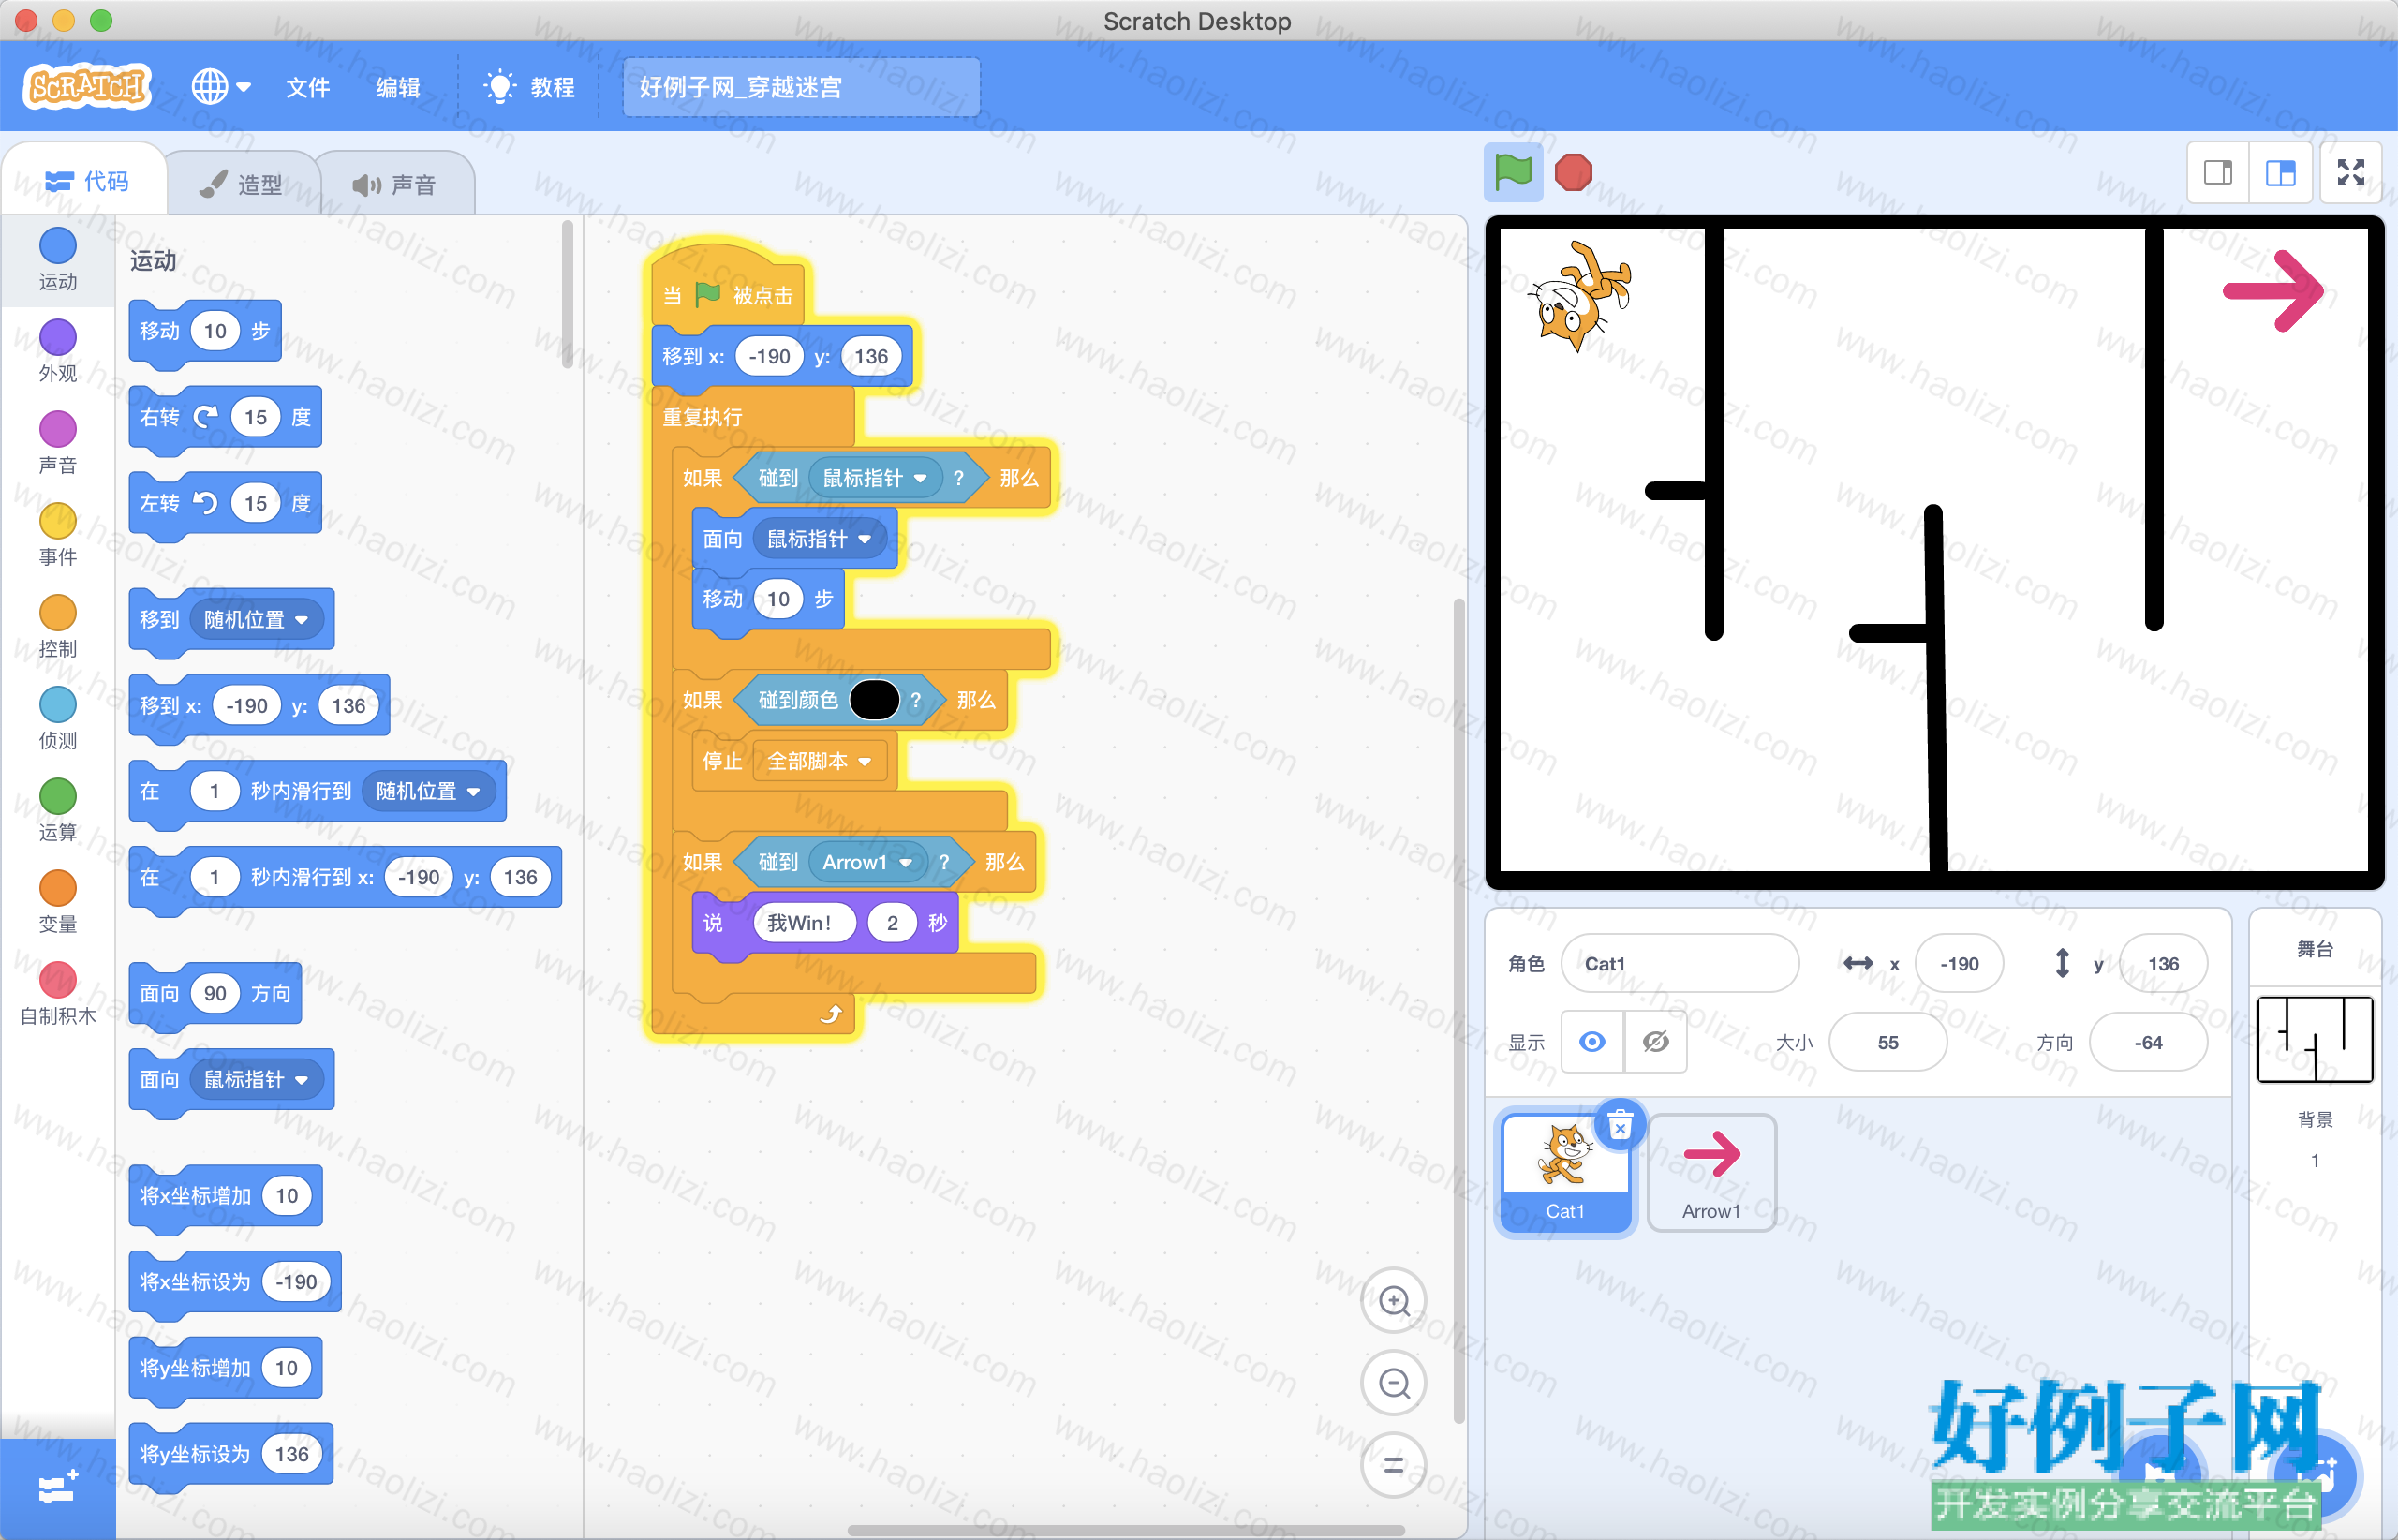This screenshot has height=1540, width=2398.
Task: Click the macOS yellow minimize button
Action: pos(63,20)
